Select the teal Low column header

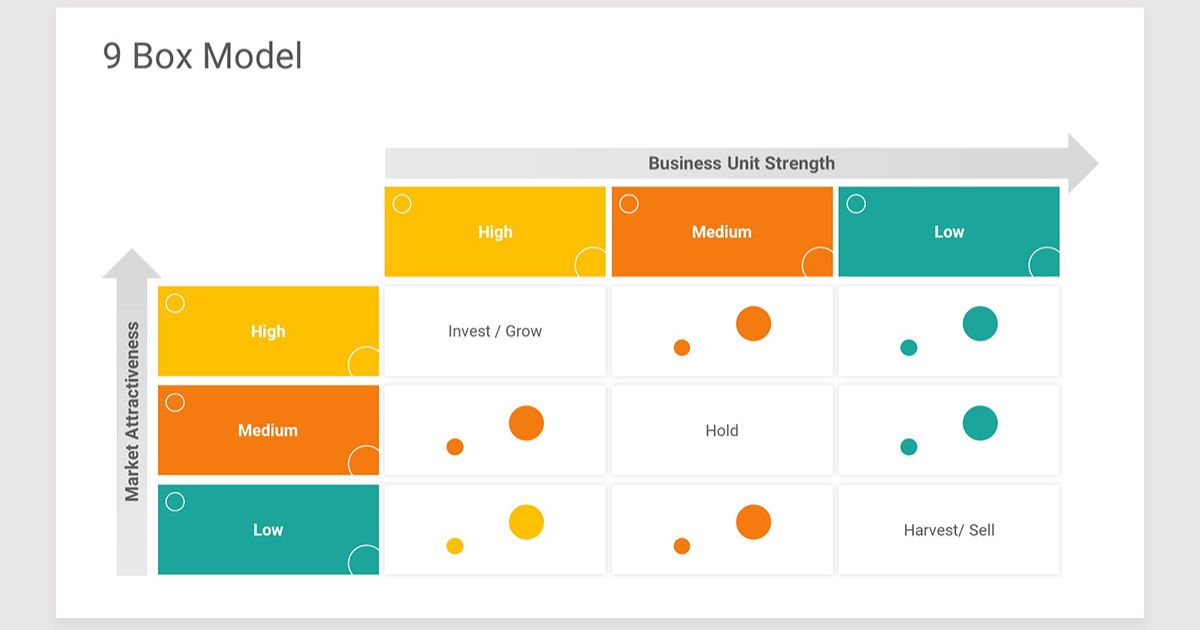948,232
